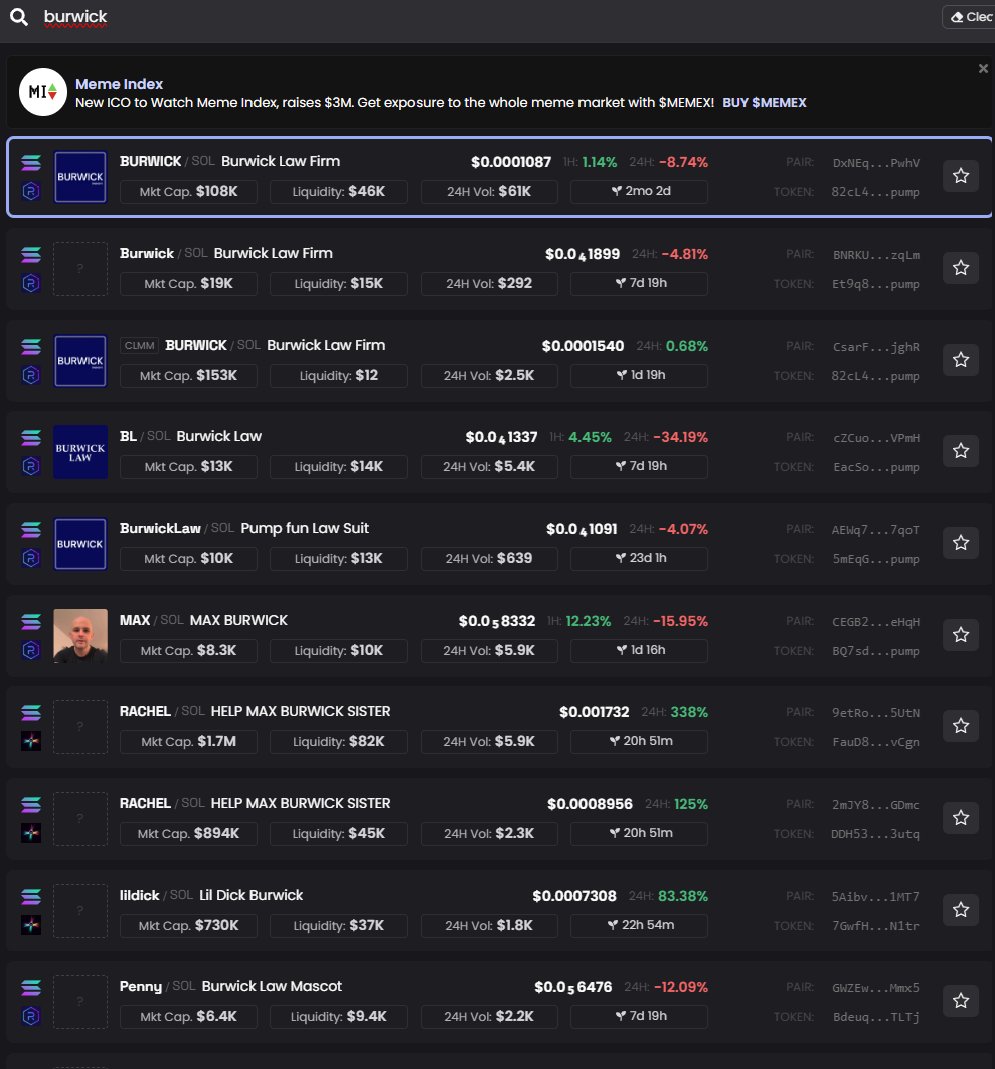Click Solana icon in BL Burwick Law row
This screenshot has height=1069, width=995.
tap(31, 438)
